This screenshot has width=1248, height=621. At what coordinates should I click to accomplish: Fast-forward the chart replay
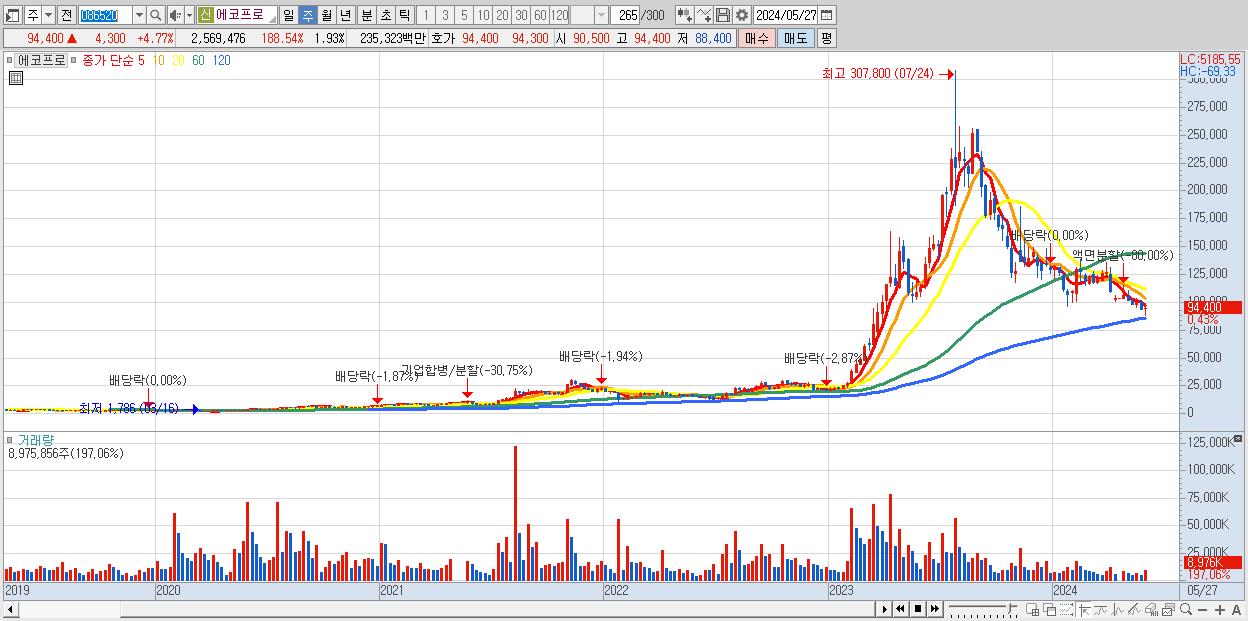(935, 609)
